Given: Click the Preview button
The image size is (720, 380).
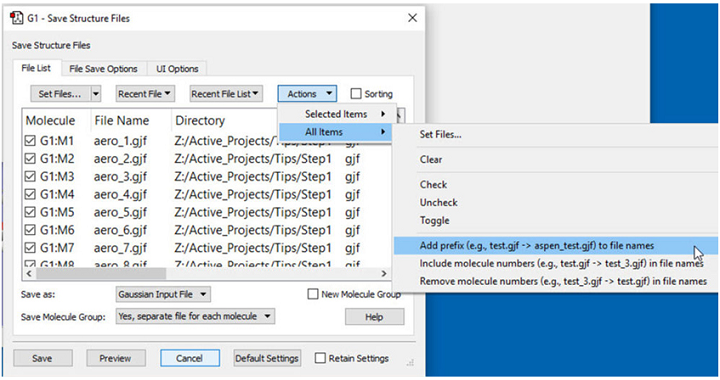Looking at the screenshot, I should click(x=116, y=358).
